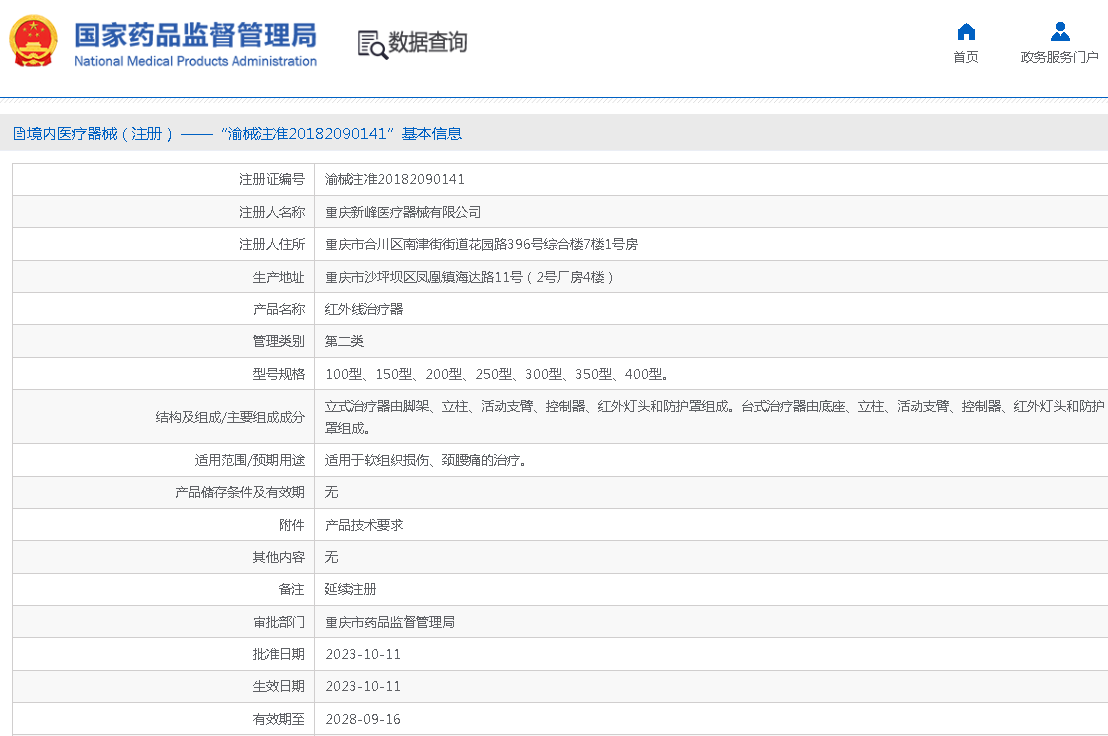Click the 产品技术要求 attachment entry
Screen dimensions: 1108x736
tap(364, 525)
